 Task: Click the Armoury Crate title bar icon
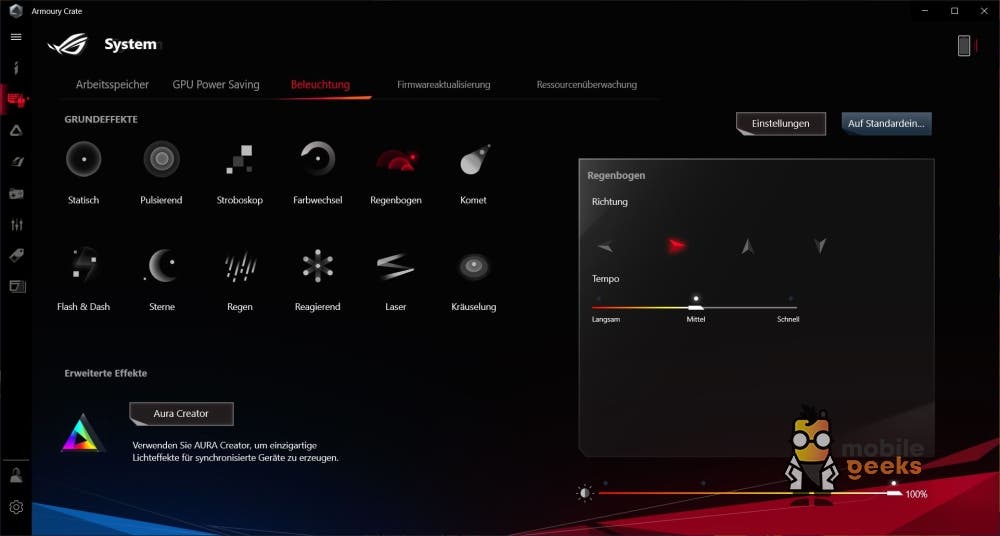click(17, 11)
